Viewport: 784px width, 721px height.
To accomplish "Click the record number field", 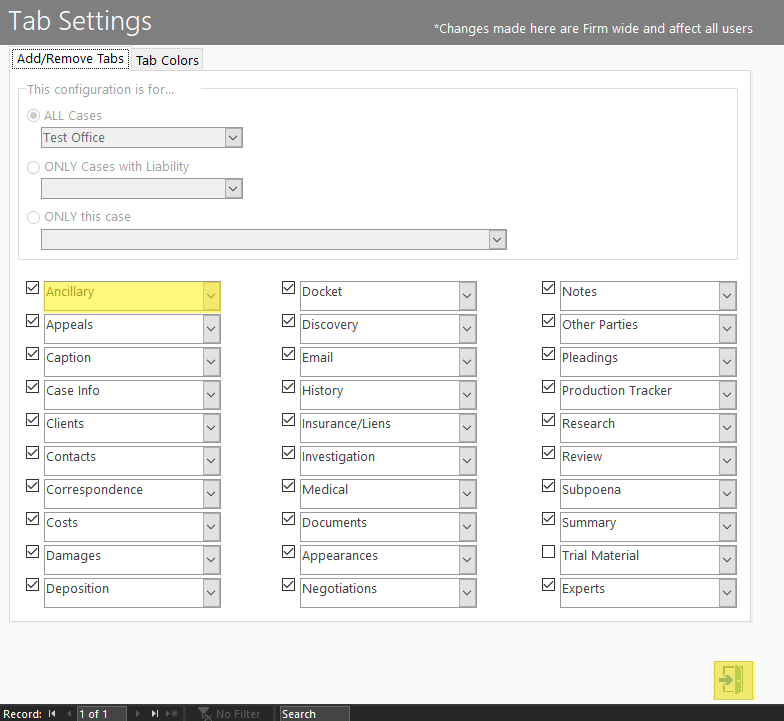I will point(102,714).
